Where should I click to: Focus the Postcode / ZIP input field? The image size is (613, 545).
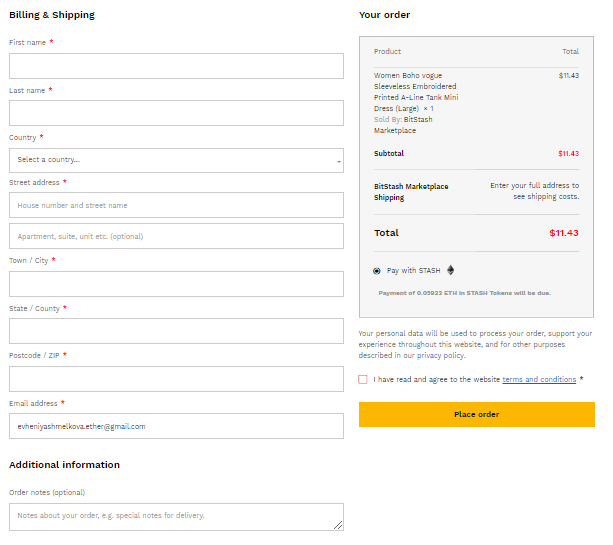176,378
